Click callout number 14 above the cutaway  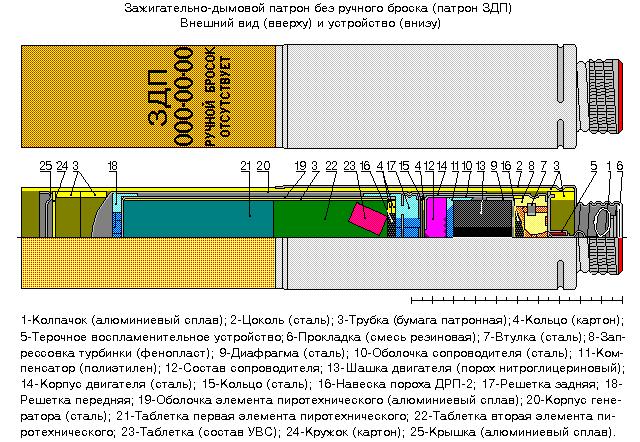pyautogui.click(x=442, y=166)
